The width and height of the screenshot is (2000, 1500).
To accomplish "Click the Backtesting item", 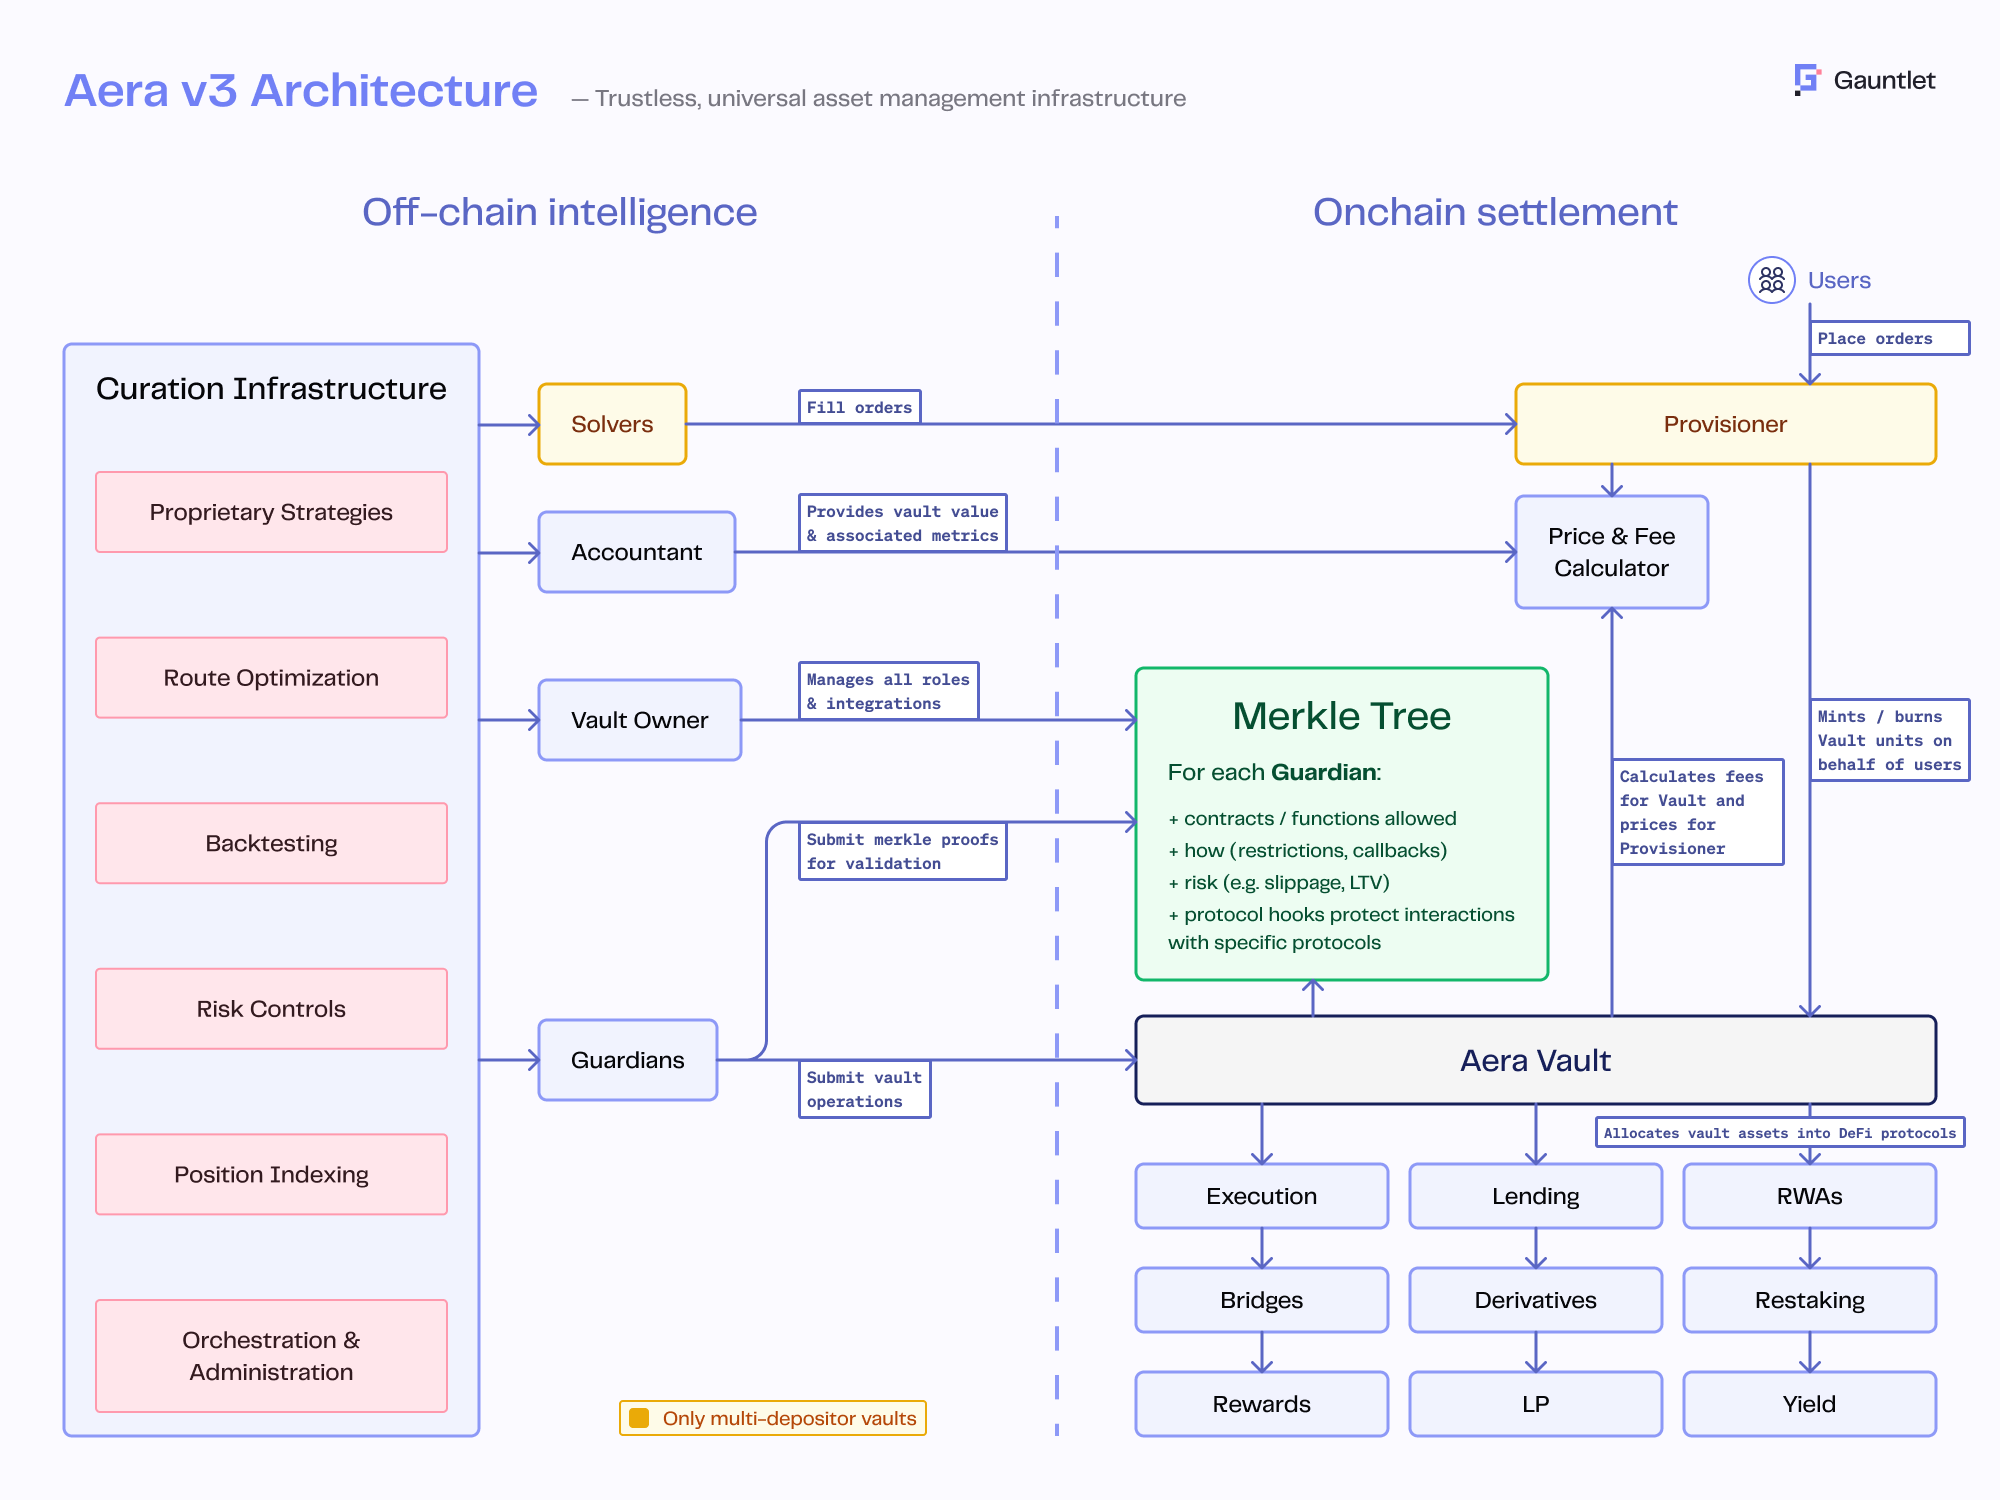I will point(271,843).
